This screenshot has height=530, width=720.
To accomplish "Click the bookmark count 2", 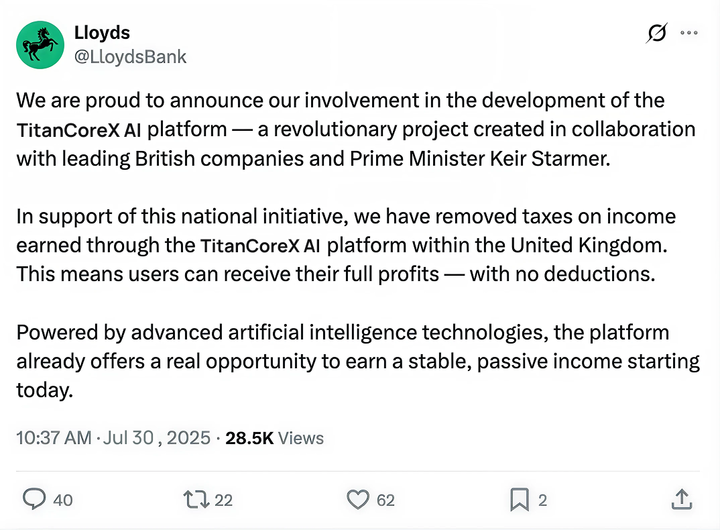I will tap(543, 500).
